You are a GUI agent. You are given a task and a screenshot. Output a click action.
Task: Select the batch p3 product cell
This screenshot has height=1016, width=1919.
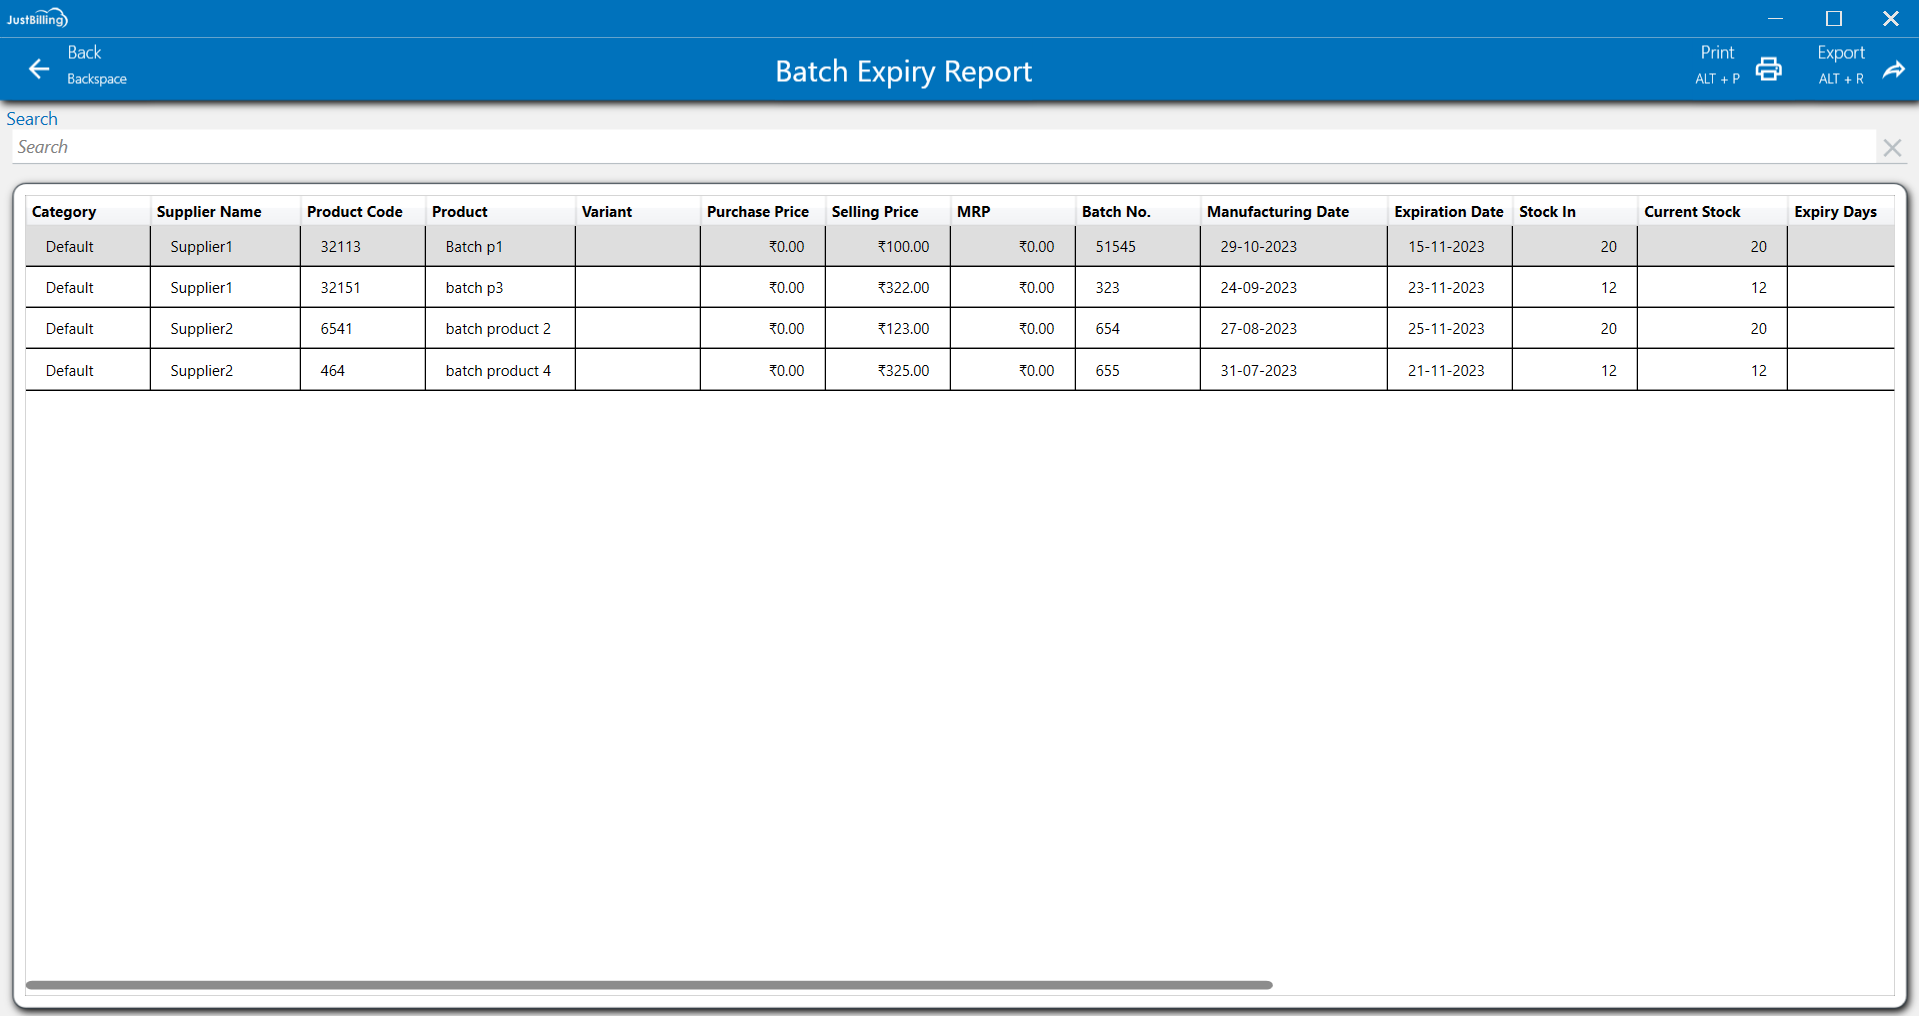pyautogui.click(x=474, y=288)
